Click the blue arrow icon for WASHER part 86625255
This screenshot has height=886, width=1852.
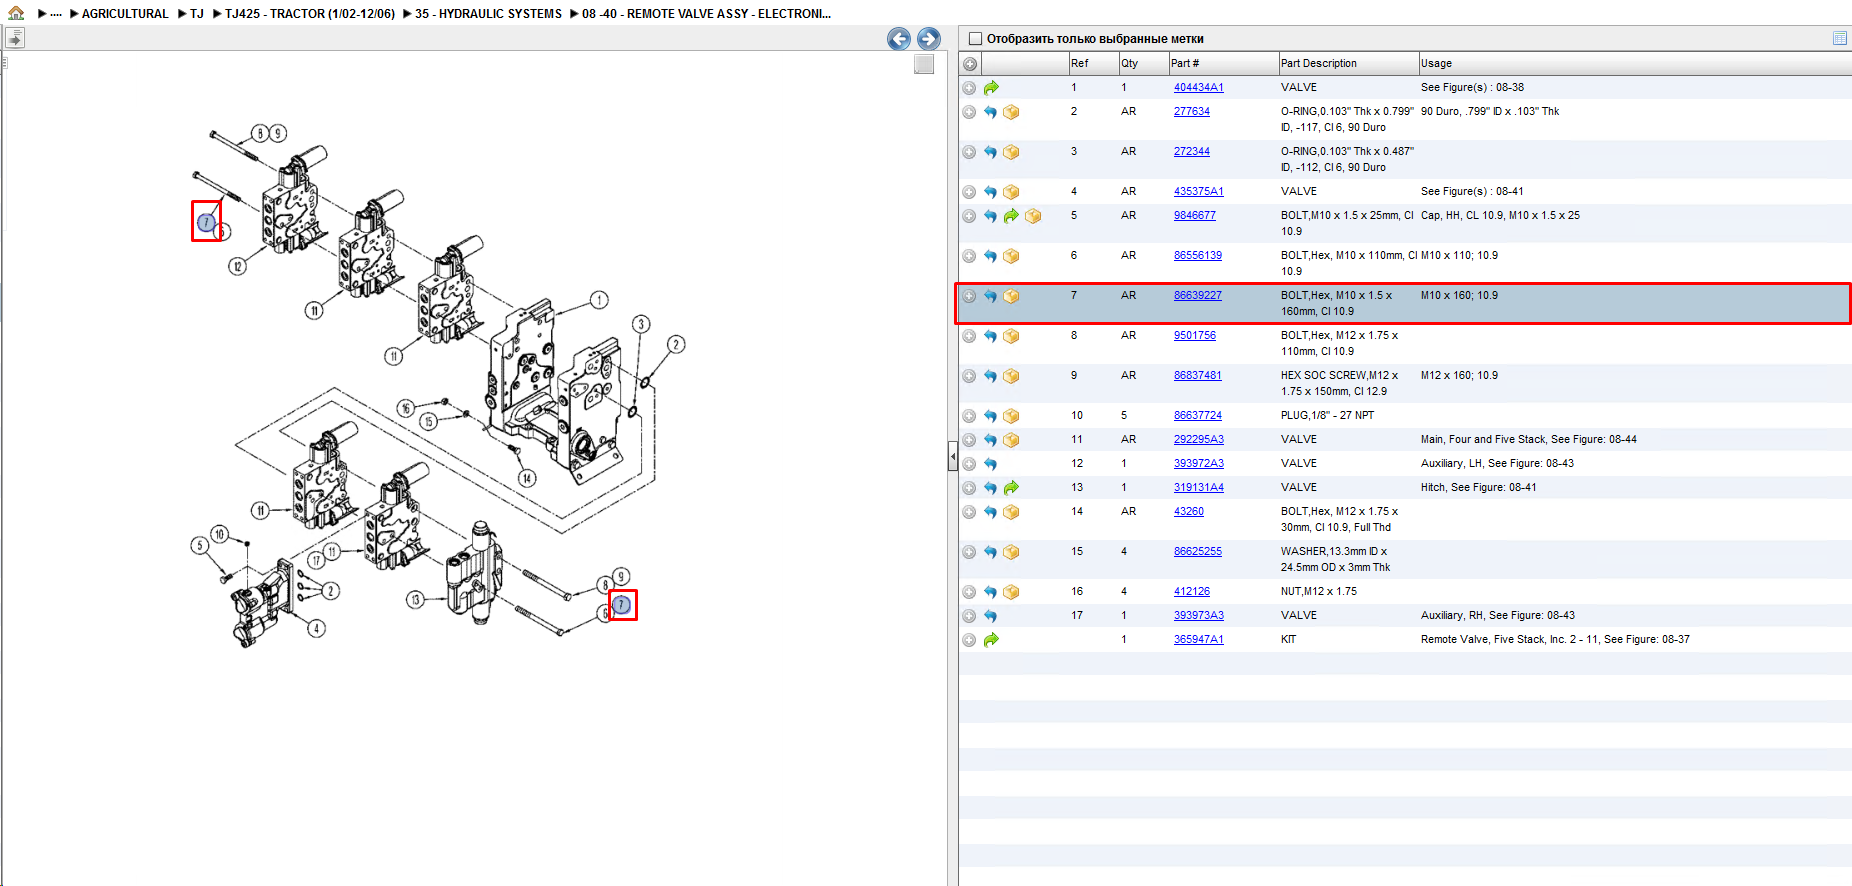[x=990, y=552]
